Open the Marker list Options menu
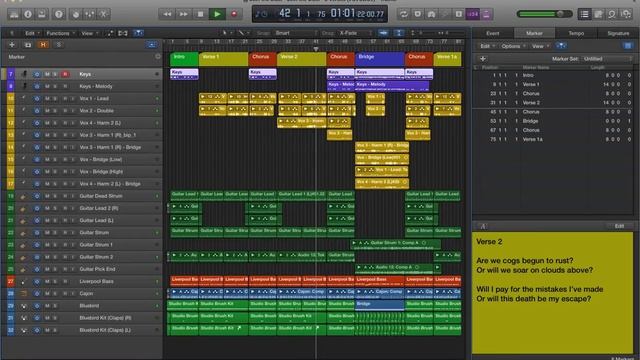Viewport: 640px width, 360px height. pos(512,46)
